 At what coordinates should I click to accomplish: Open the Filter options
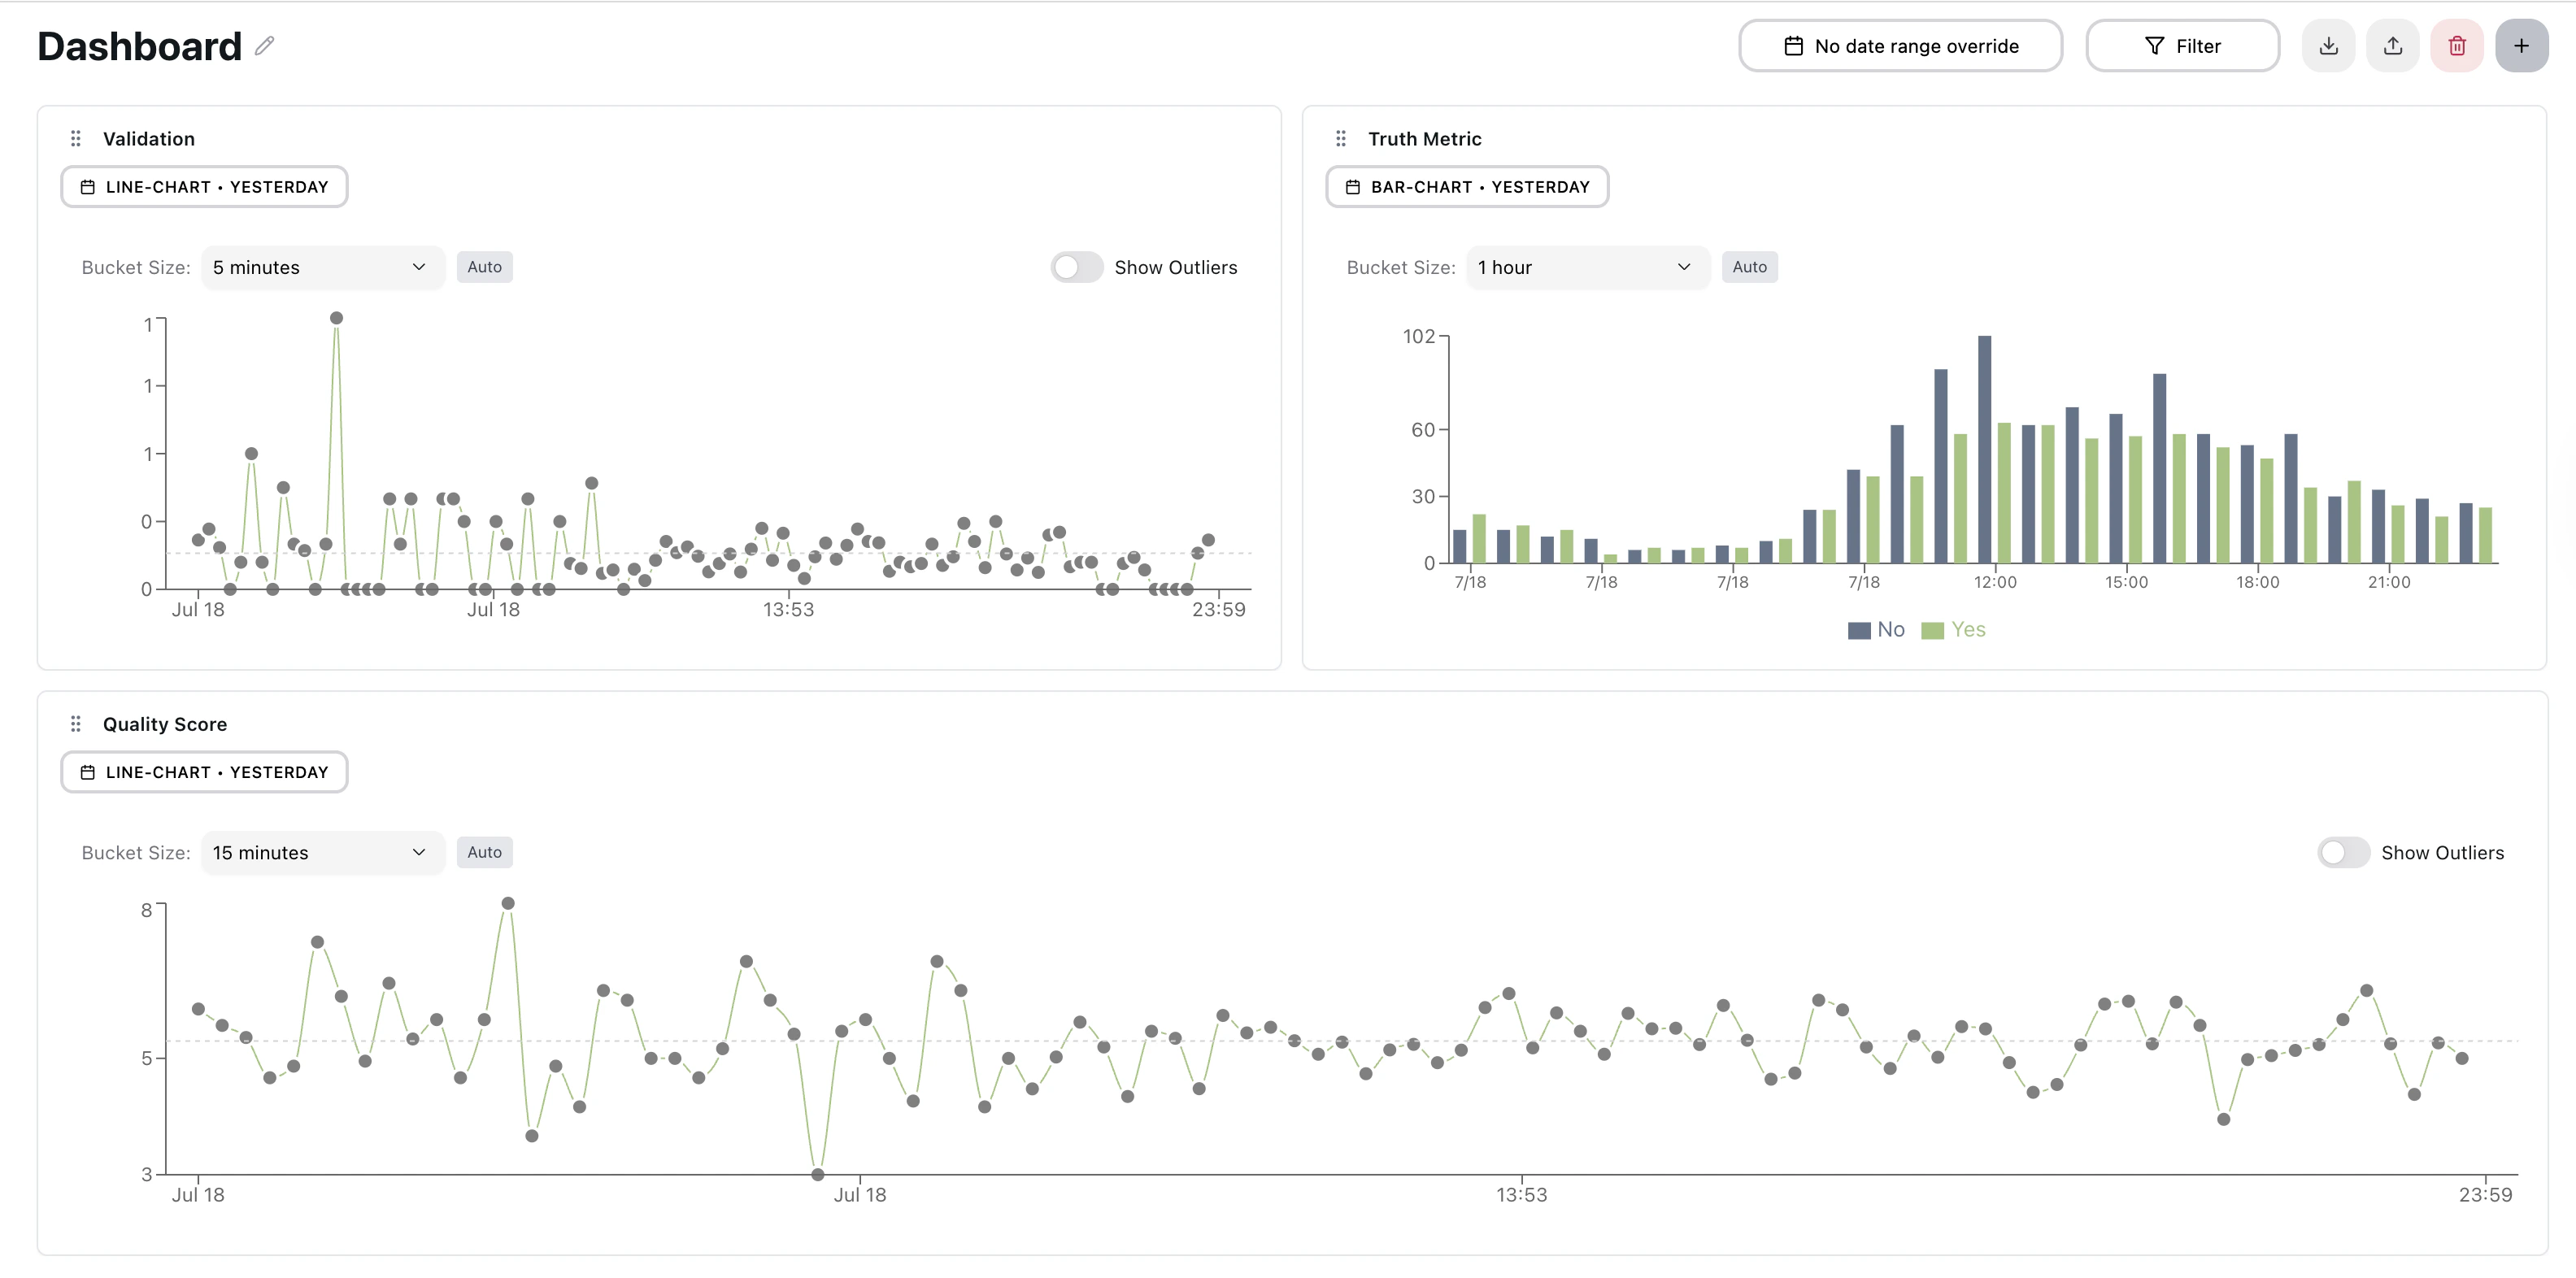tap(2183, 45)
